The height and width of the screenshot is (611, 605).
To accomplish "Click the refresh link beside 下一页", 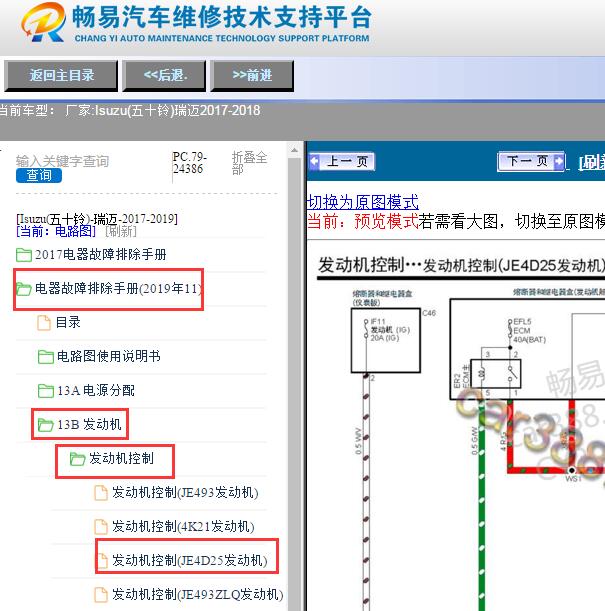I will [591, 162].
